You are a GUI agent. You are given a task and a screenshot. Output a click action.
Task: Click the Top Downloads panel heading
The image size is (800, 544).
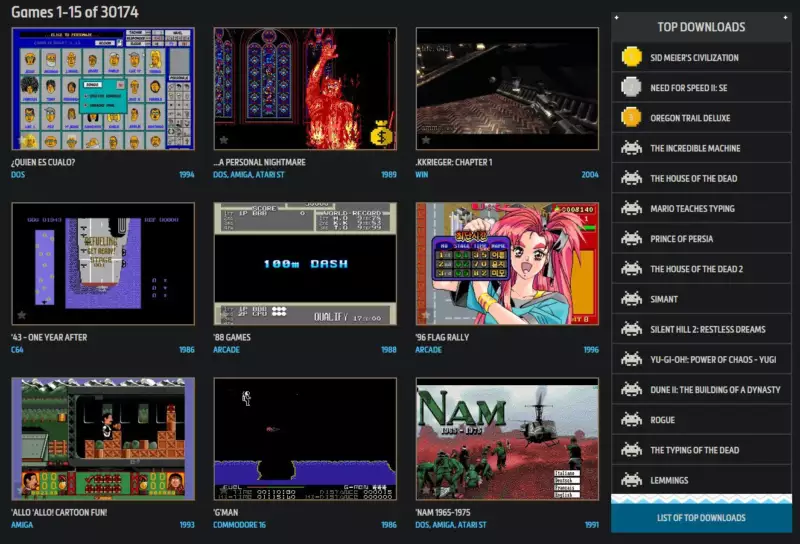point(701,27)
